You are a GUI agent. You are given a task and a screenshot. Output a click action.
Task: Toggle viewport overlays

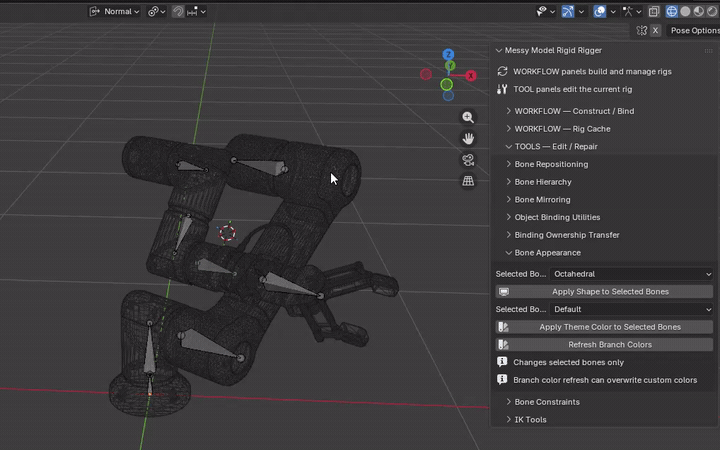599,11
